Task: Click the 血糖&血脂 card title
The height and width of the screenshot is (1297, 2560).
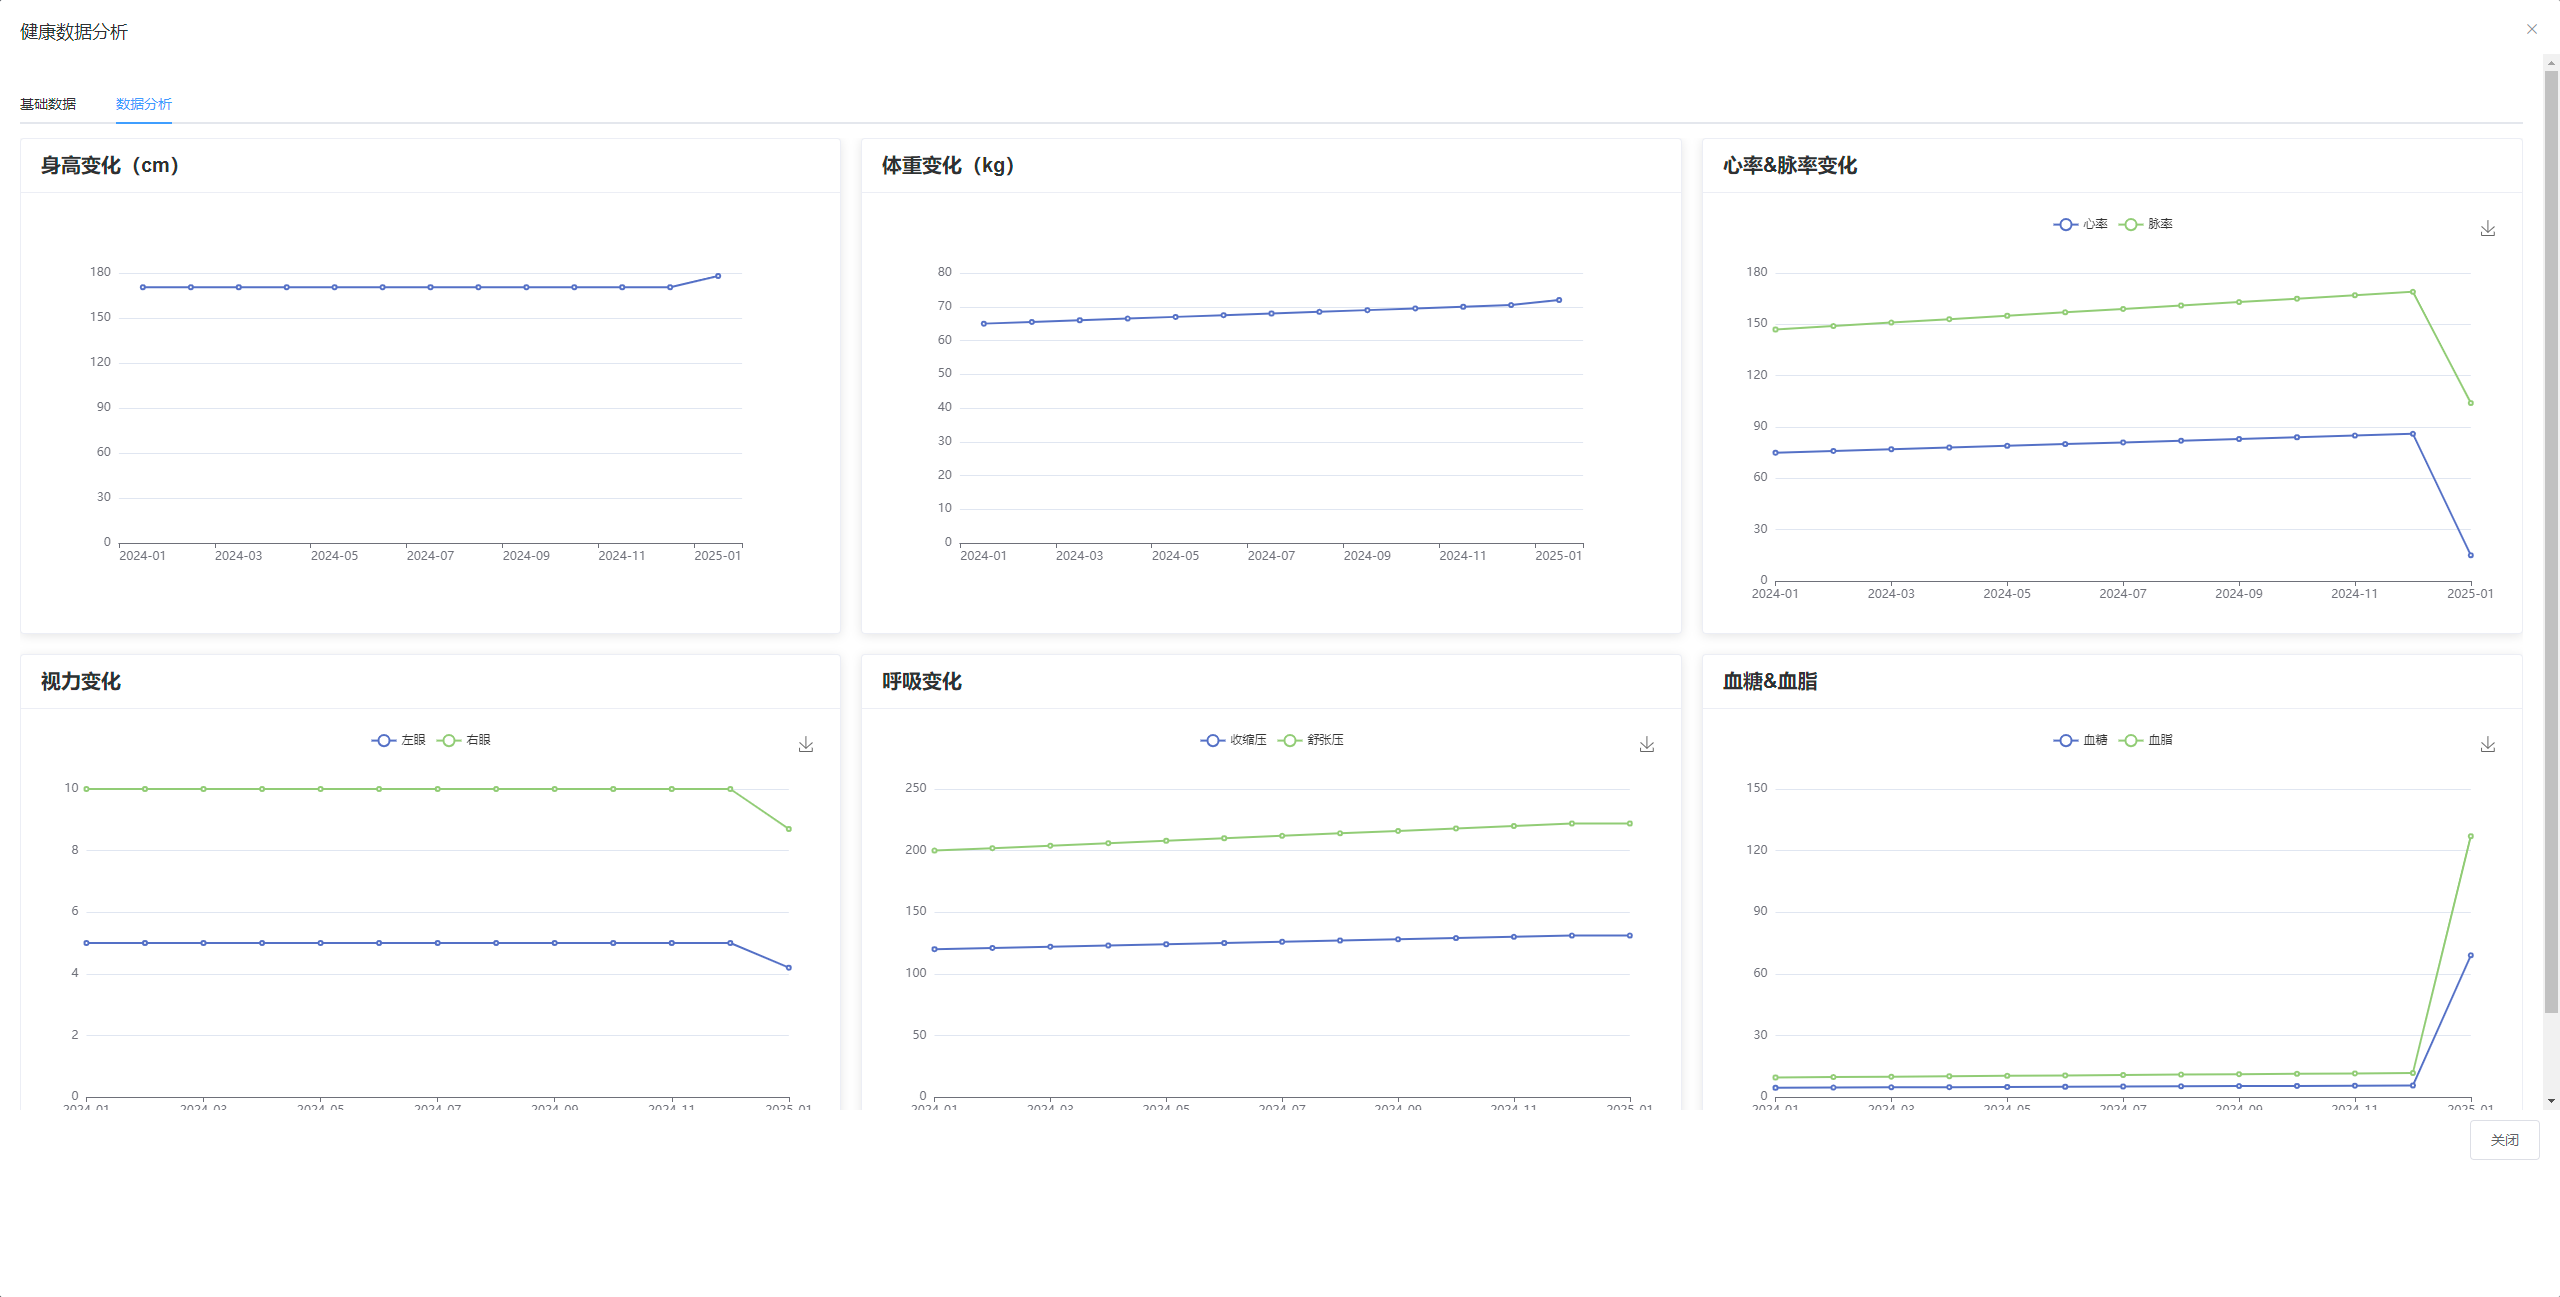Action: click(x=1770, y=682)
